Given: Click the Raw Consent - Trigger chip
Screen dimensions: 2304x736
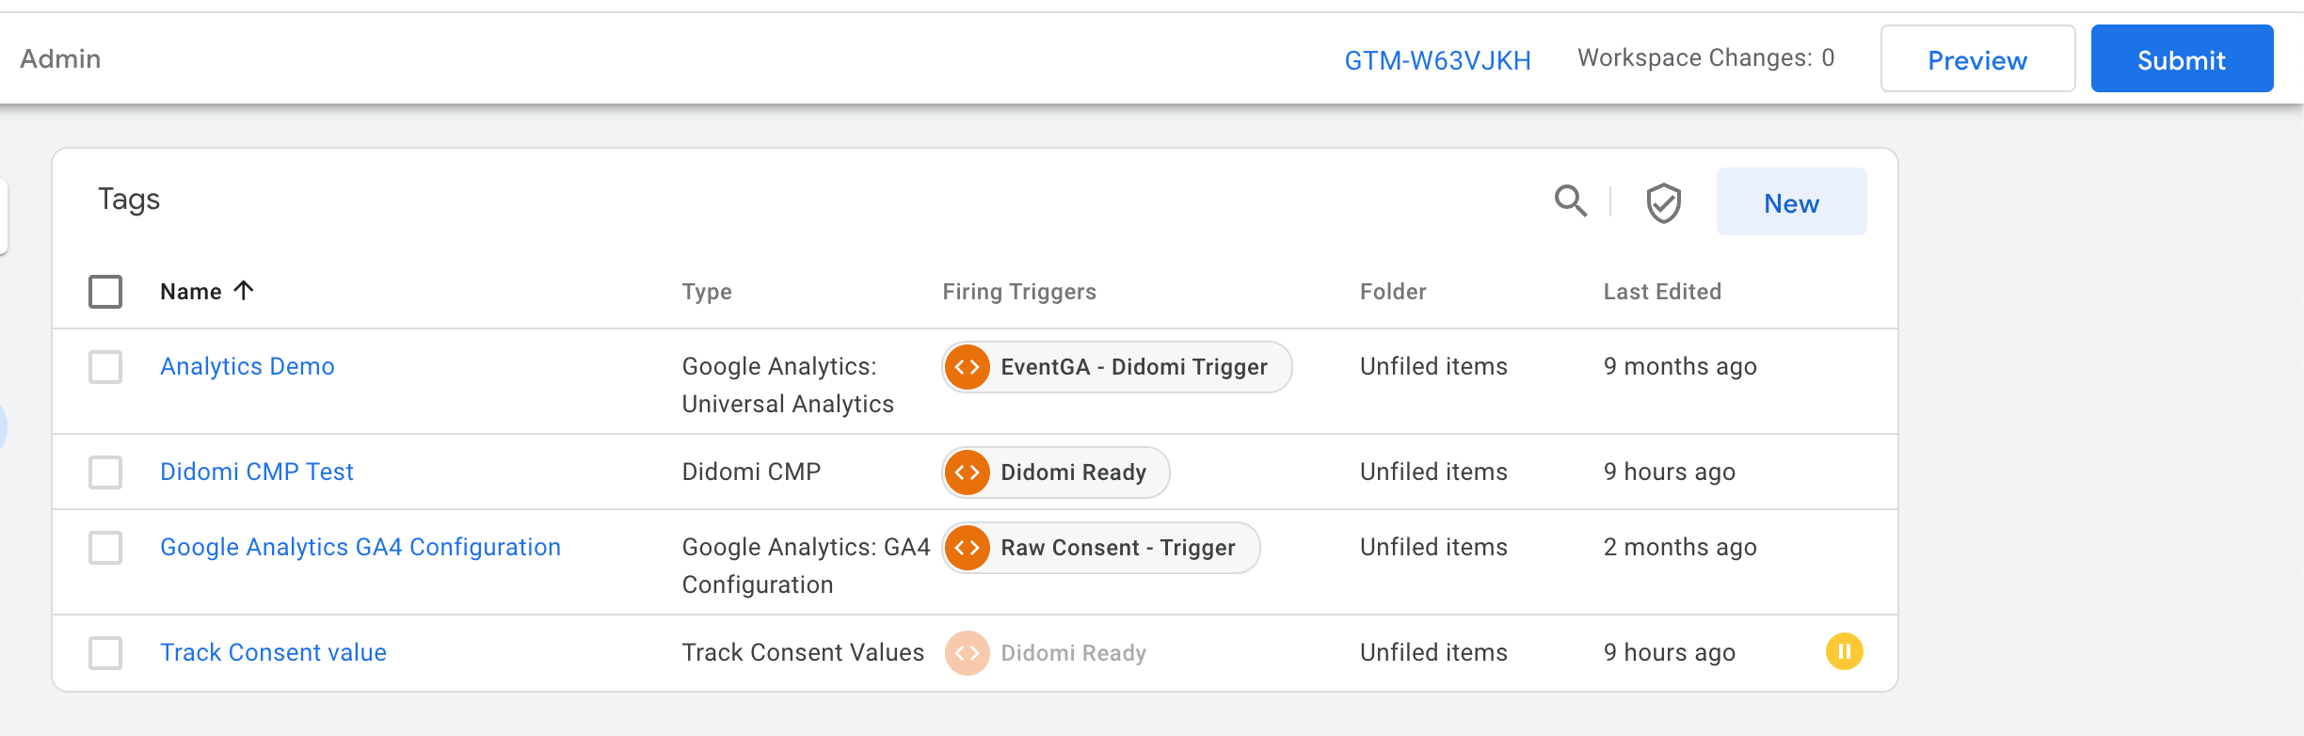Looking at the screenshot, I should 1101,548.
